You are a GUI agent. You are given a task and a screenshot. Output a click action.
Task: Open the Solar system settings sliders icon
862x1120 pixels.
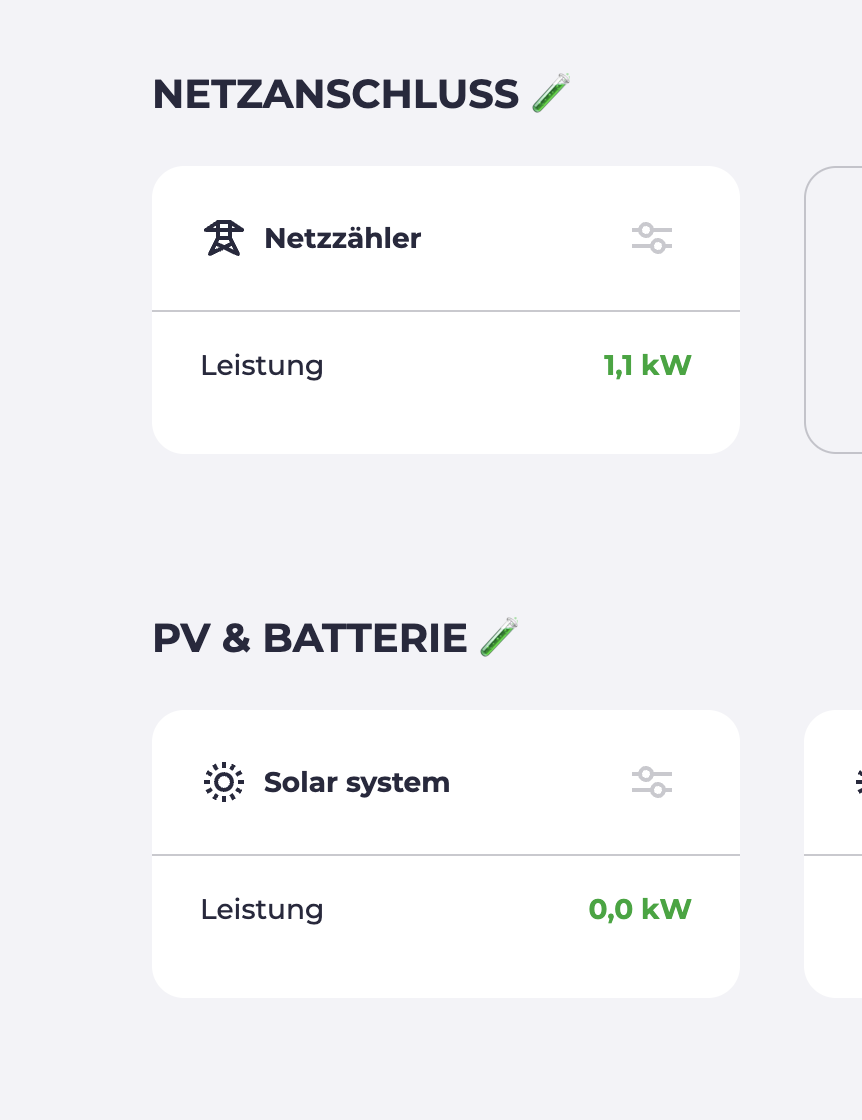coord(652,782)
